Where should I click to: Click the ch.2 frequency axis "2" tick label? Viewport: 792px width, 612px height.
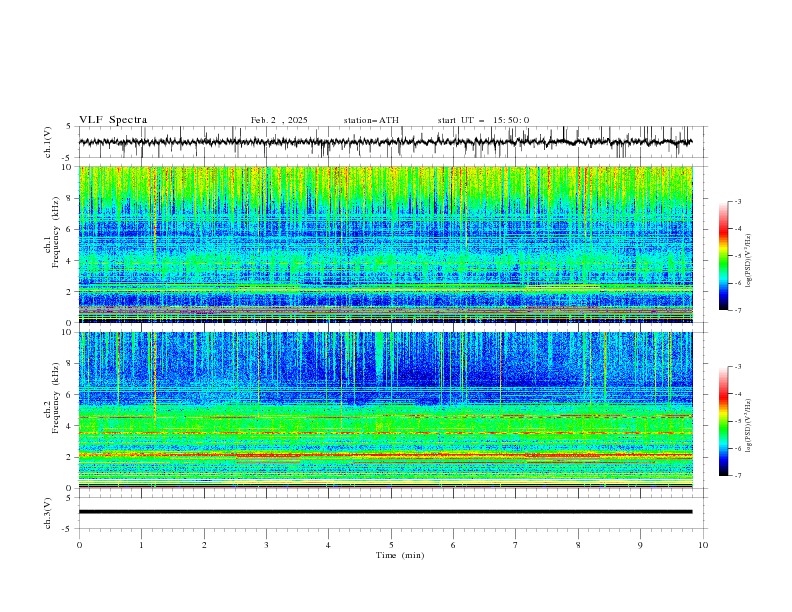click(x=69, y=457)
